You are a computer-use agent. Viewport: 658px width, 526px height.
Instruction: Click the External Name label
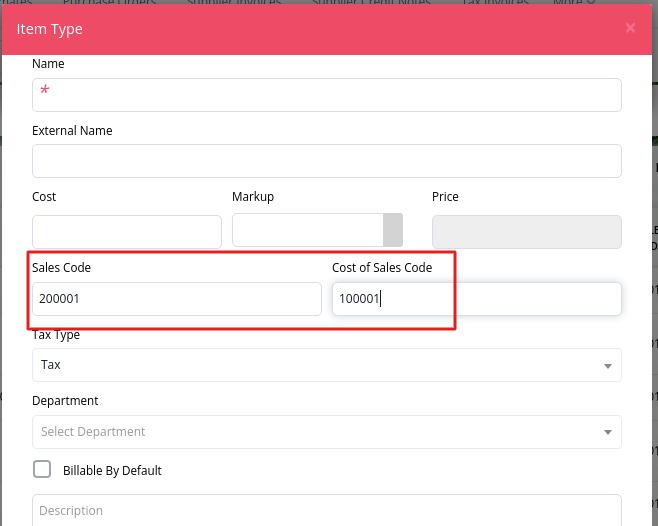coord(72,131)
